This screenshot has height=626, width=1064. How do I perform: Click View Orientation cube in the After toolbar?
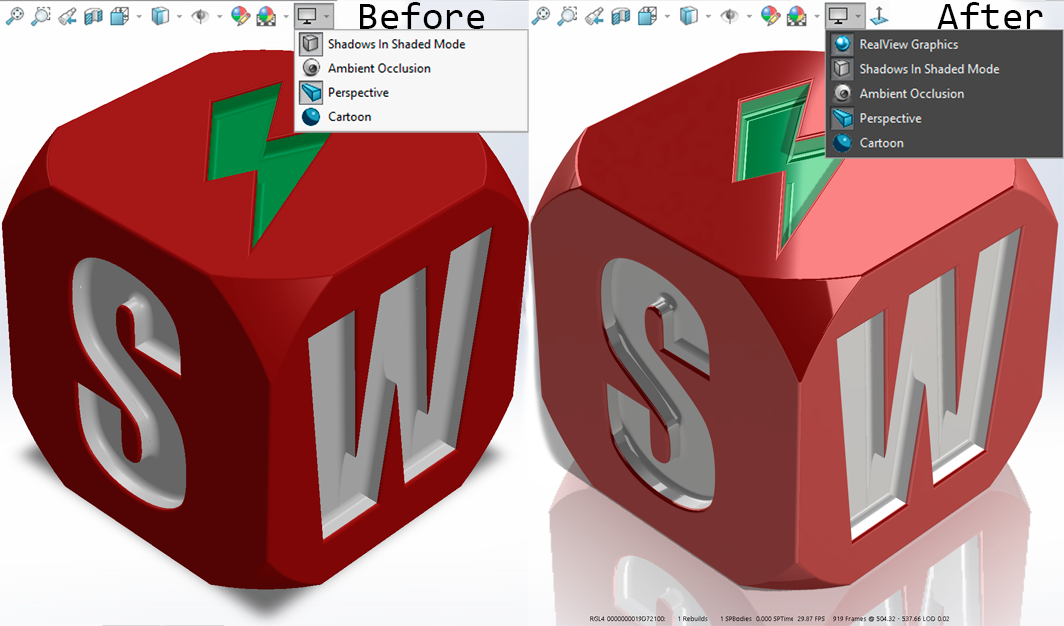[x=647, y=16]
